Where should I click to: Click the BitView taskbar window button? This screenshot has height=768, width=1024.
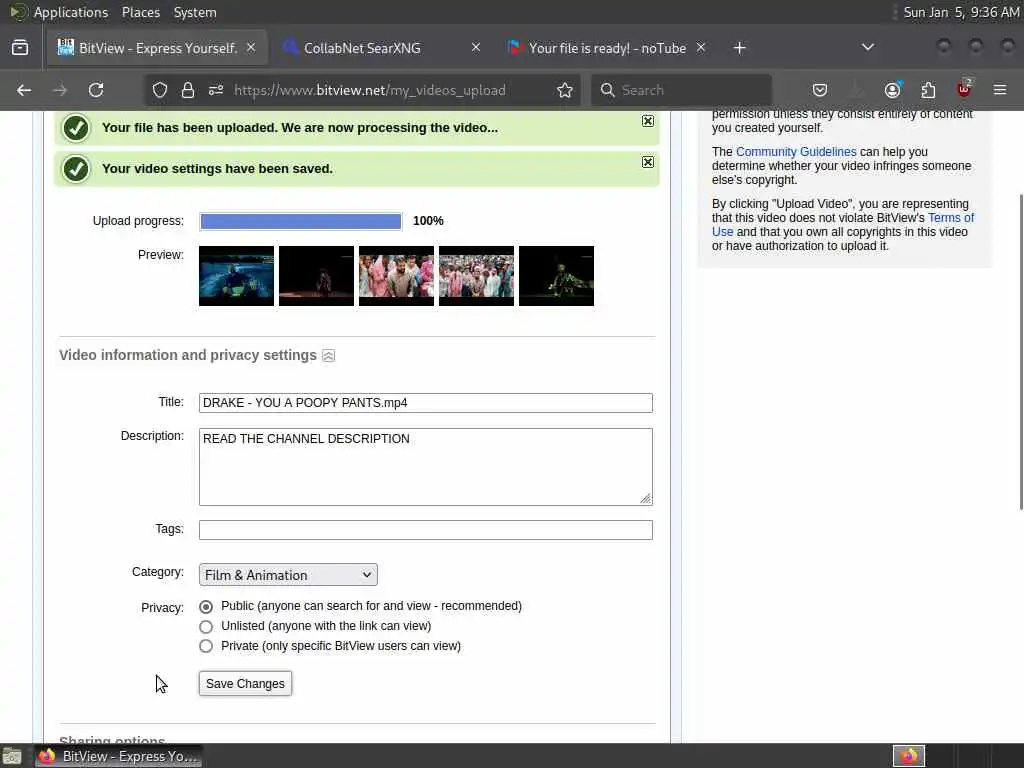118,756
